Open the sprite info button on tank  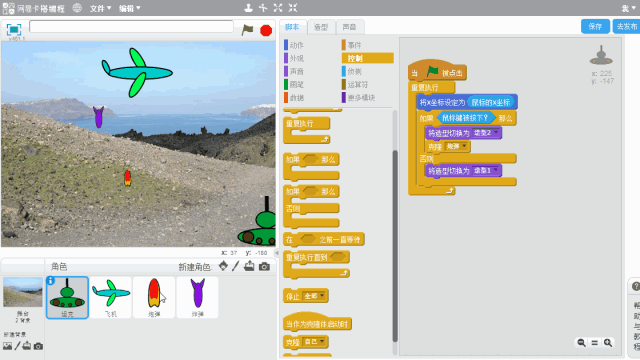pos(51,280)
